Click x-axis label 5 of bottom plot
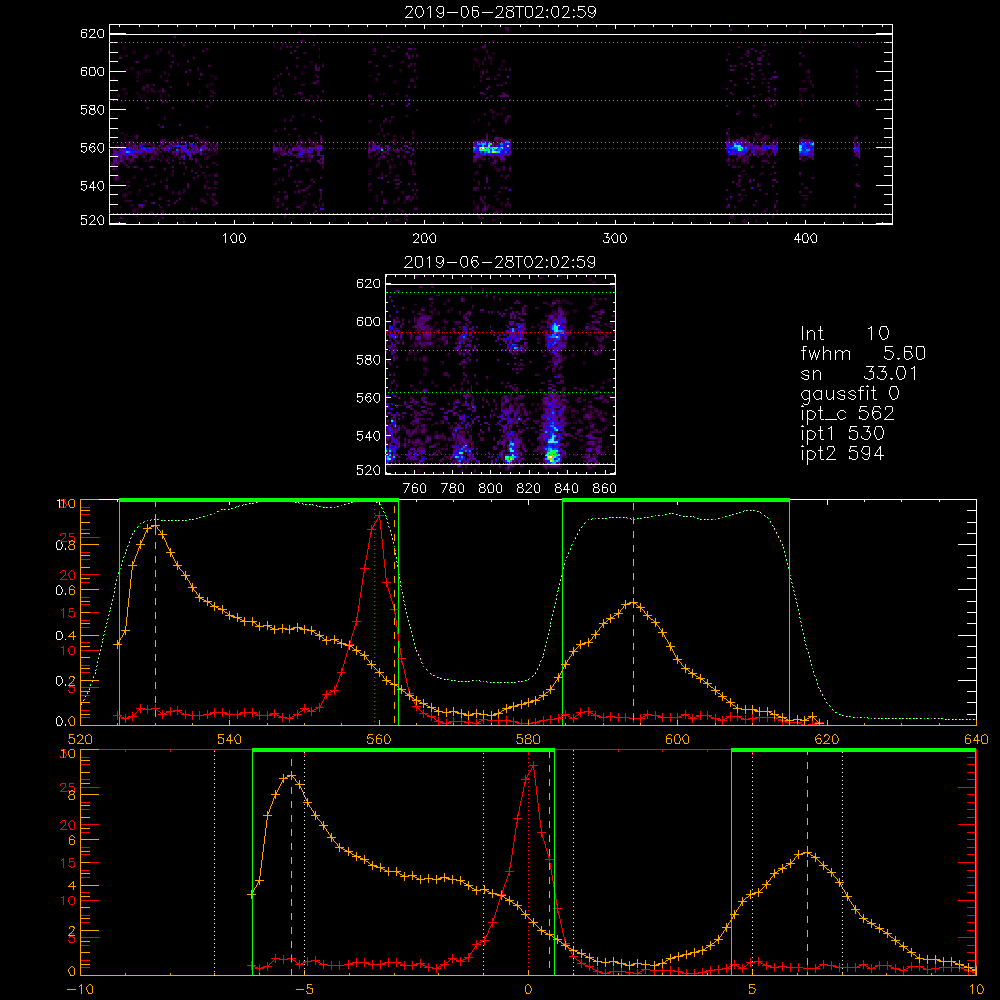 (753, 989)
